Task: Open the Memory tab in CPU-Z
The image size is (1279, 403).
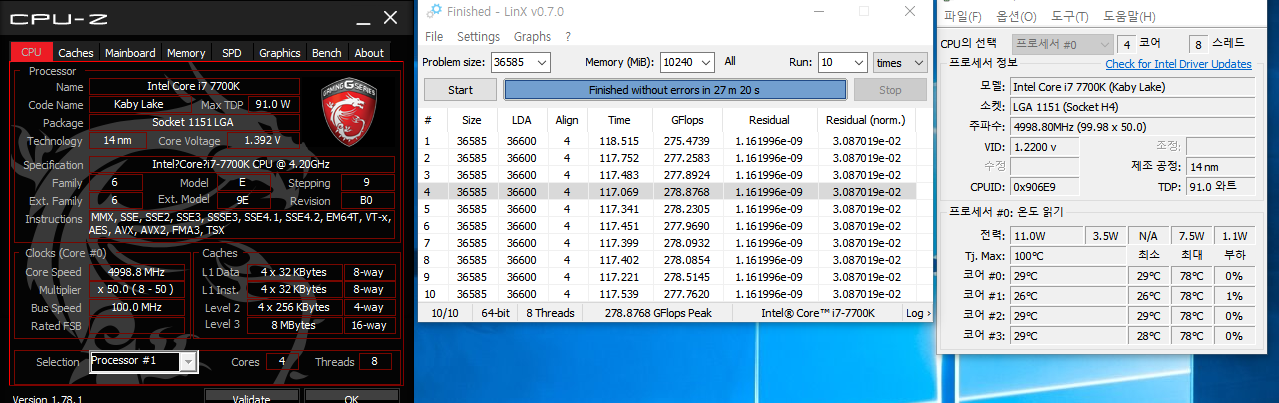Action: coord(186,53)
